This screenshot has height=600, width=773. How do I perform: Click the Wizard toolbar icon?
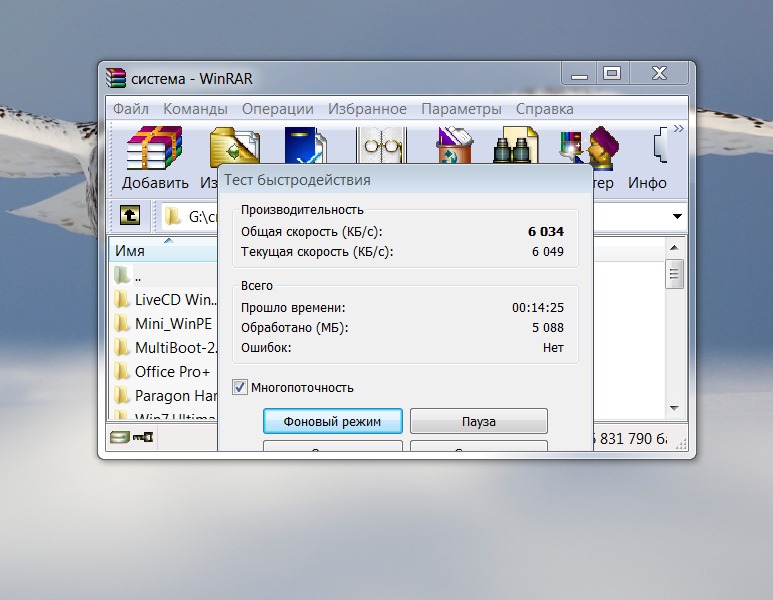(x=589, y=146)
